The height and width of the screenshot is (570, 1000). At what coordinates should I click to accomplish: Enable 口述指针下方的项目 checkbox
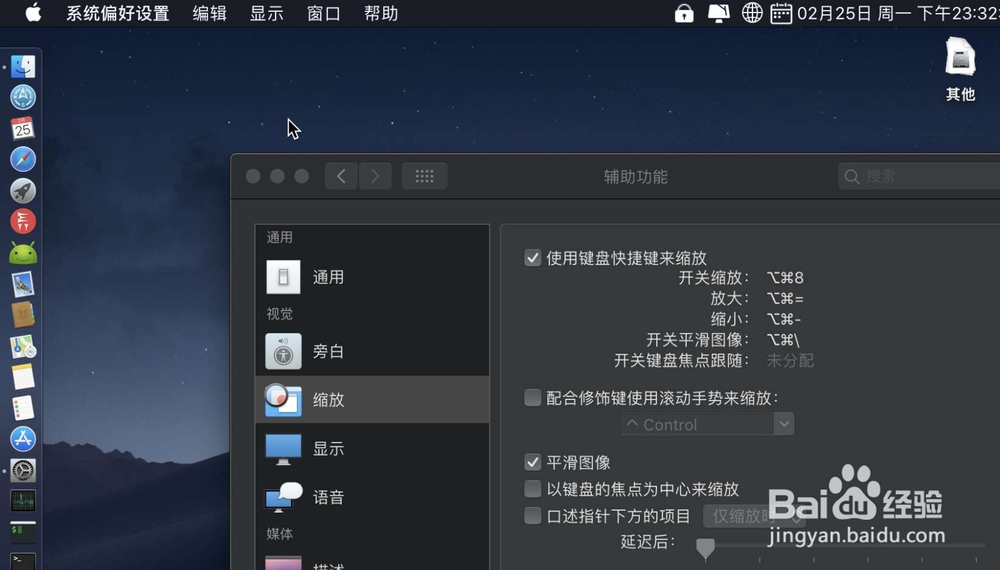click(x=533, y=516)
